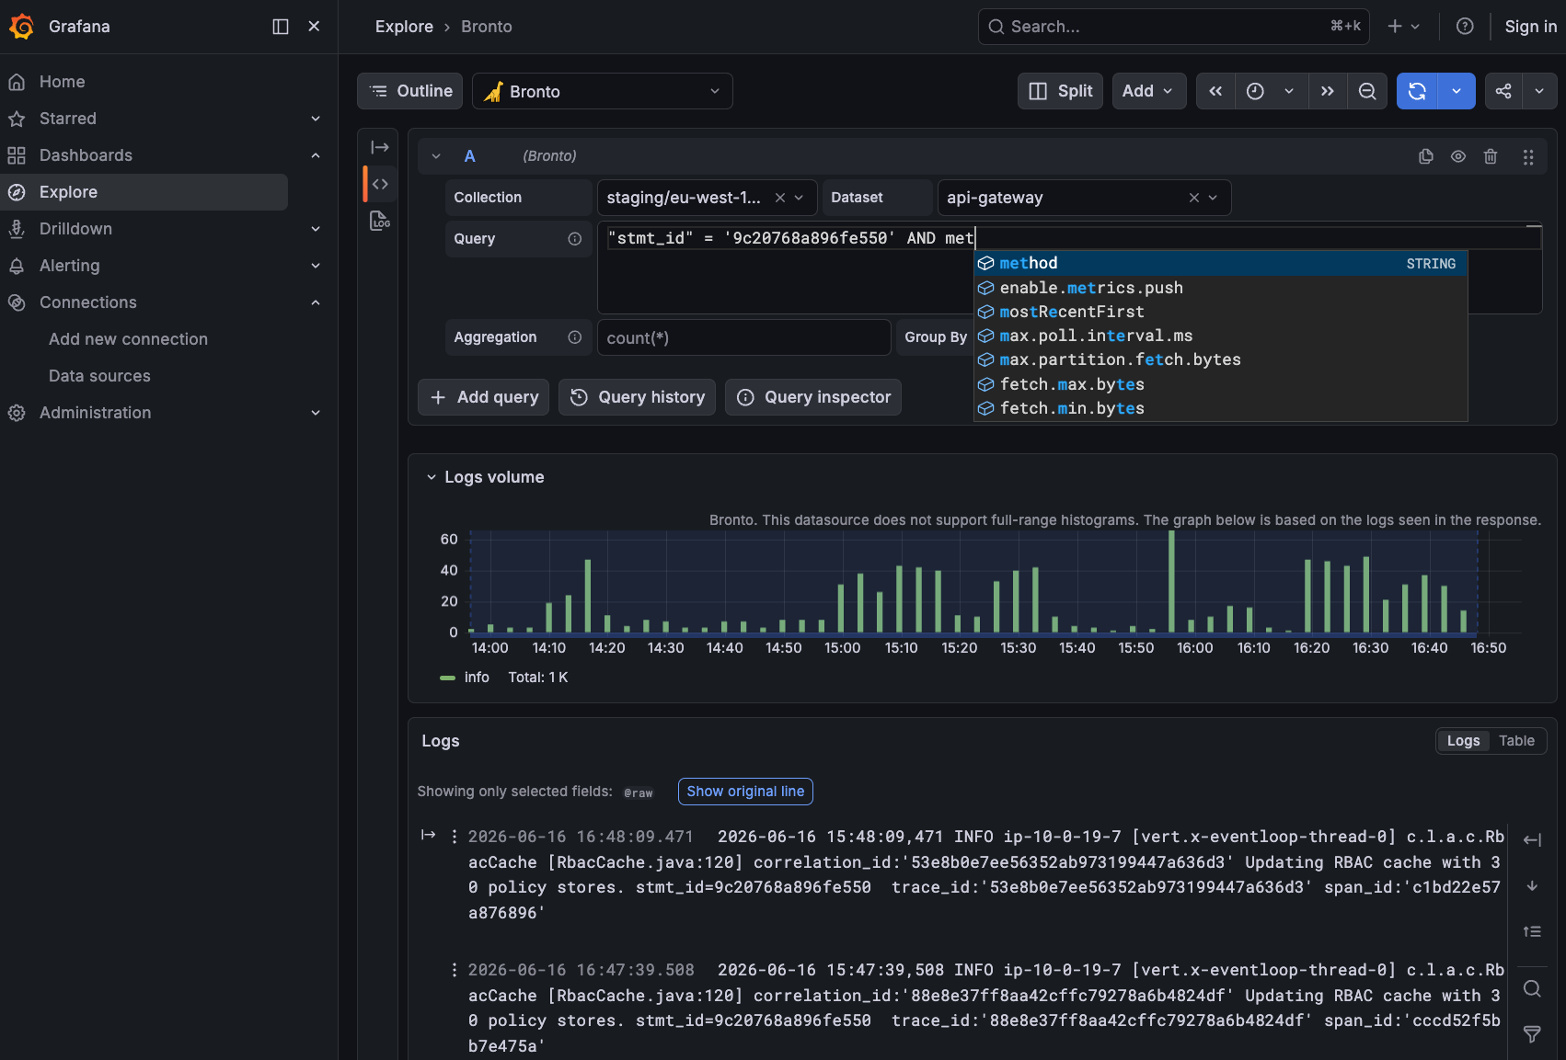Open the help question mark icon
The height and width of the screenshot is (1060, 1566).
point(1464,27)
